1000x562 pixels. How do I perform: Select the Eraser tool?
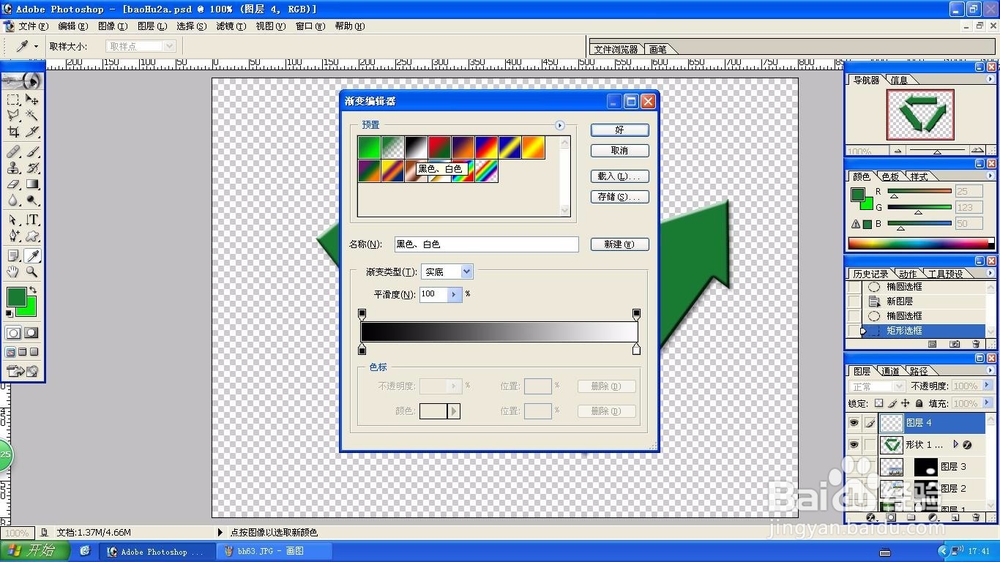(13, 184)
